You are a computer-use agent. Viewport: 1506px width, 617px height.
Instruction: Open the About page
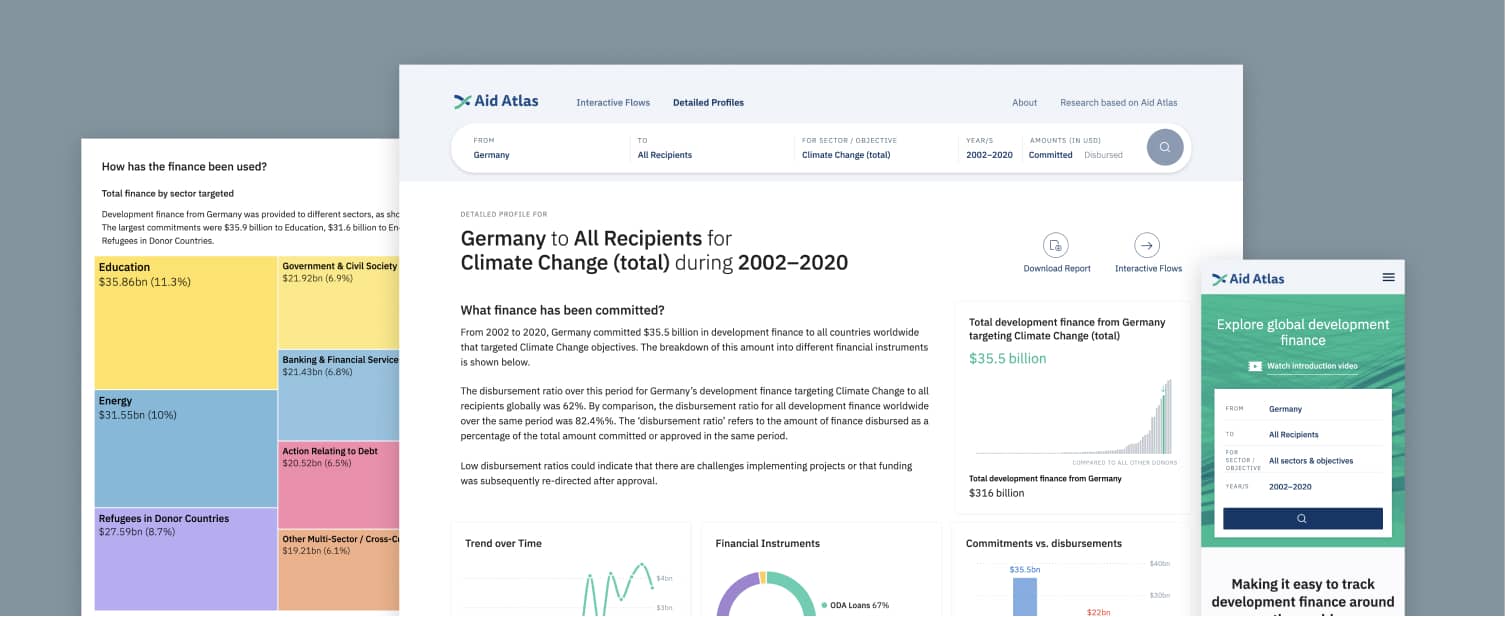coord(1024,102)
